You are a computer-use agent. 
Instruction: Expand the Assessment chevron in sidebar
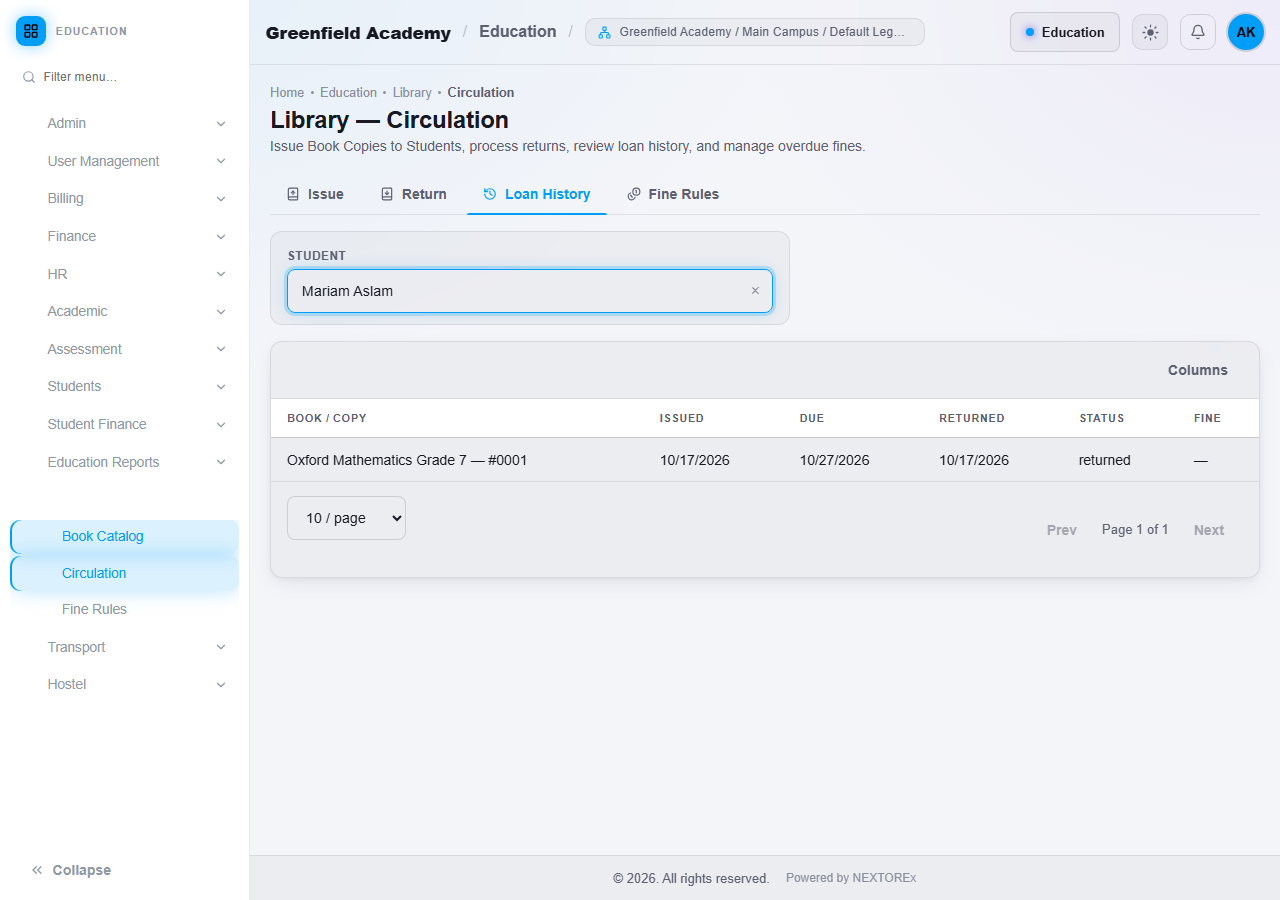tap(221, 349)
